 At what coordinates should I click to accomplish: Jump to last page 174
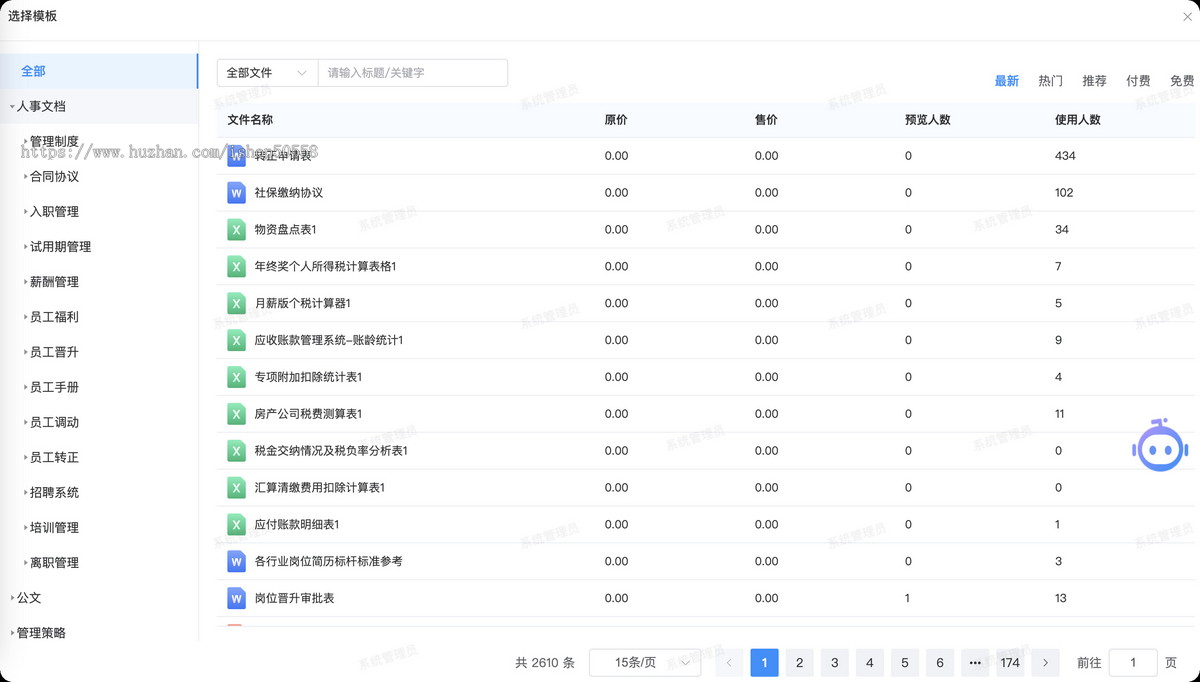(1010, 663)
